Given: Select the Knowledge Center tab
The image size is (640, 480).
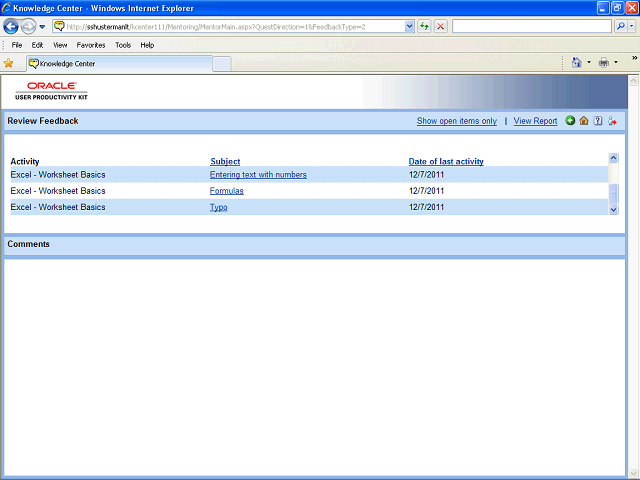Looking at the screenshot, I should (x=120, y=64).
